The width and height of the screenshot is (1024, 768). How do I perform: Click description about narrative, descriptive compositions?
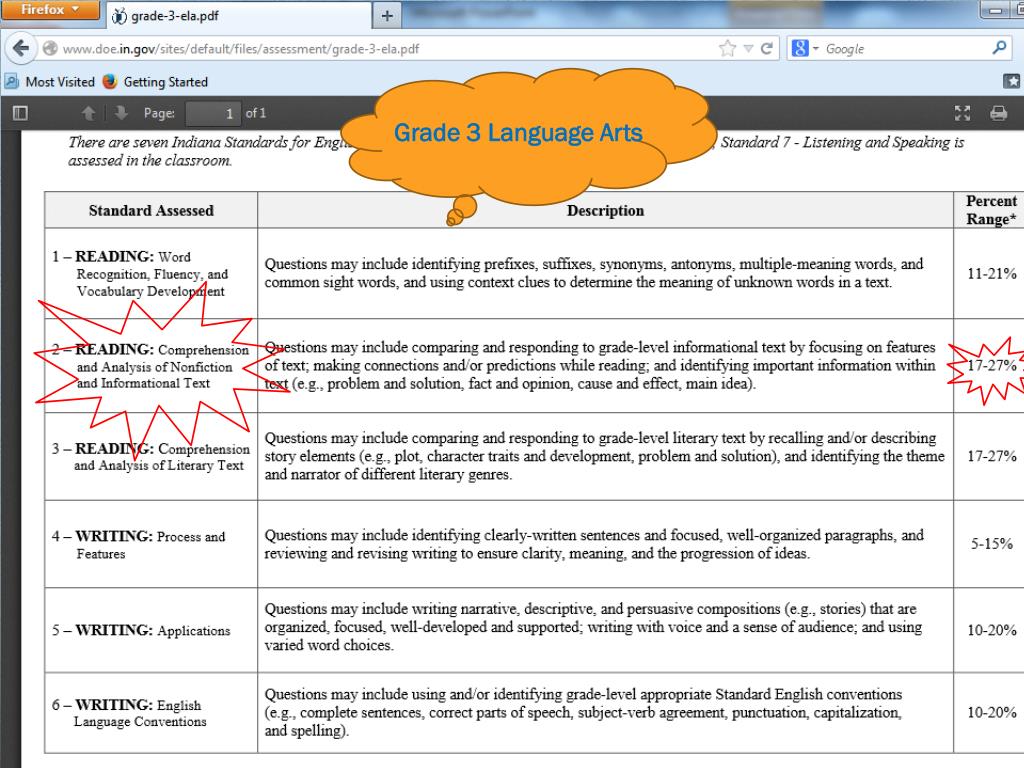(593, 627)
